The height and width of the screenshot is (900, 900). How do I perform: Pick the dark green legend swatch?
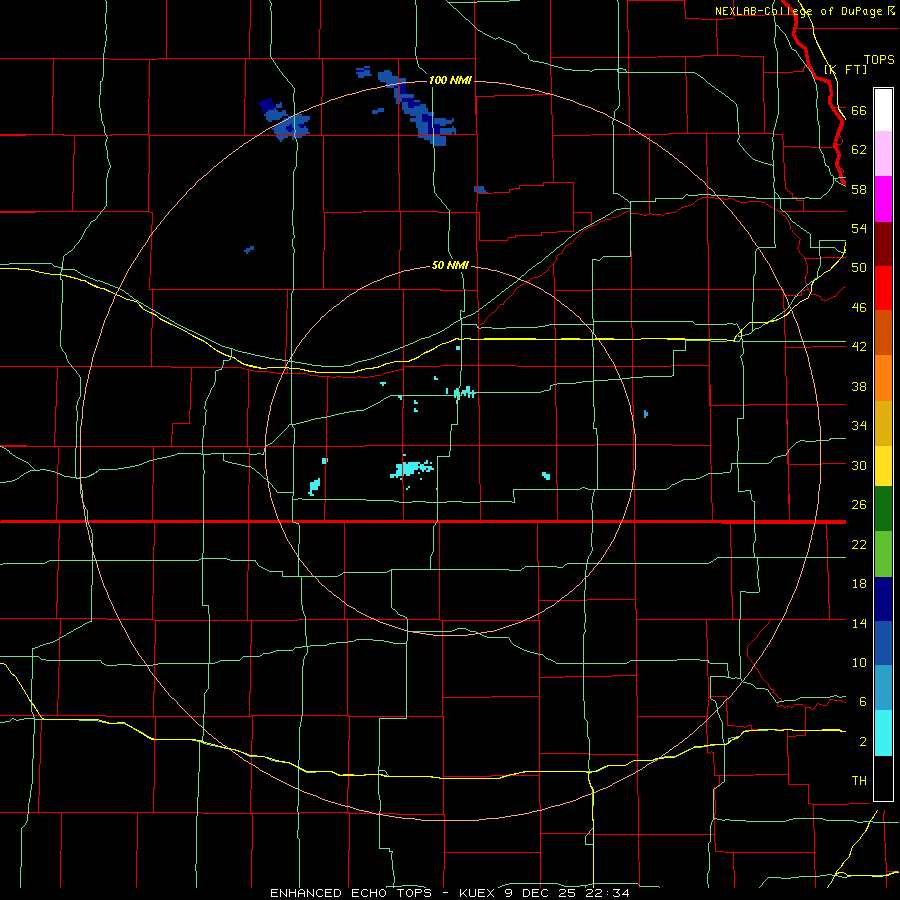tap(883, 509)
